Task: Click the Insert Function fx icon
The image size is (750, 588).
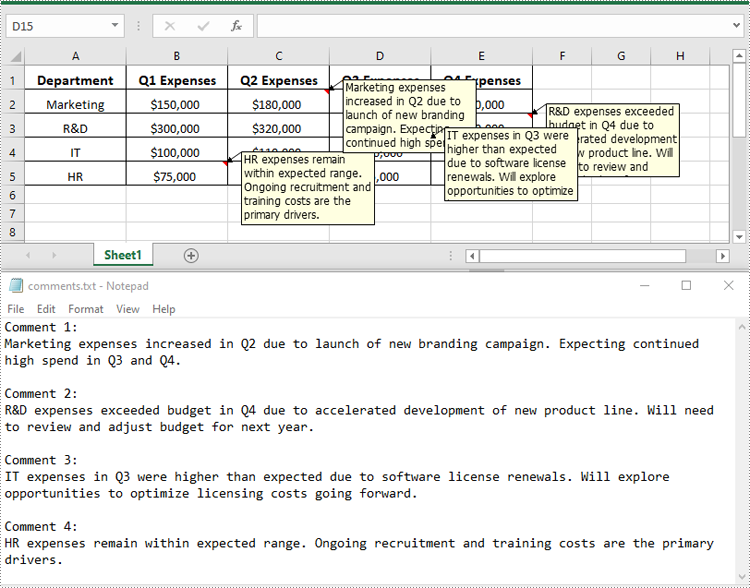Action: click(236, 26)
